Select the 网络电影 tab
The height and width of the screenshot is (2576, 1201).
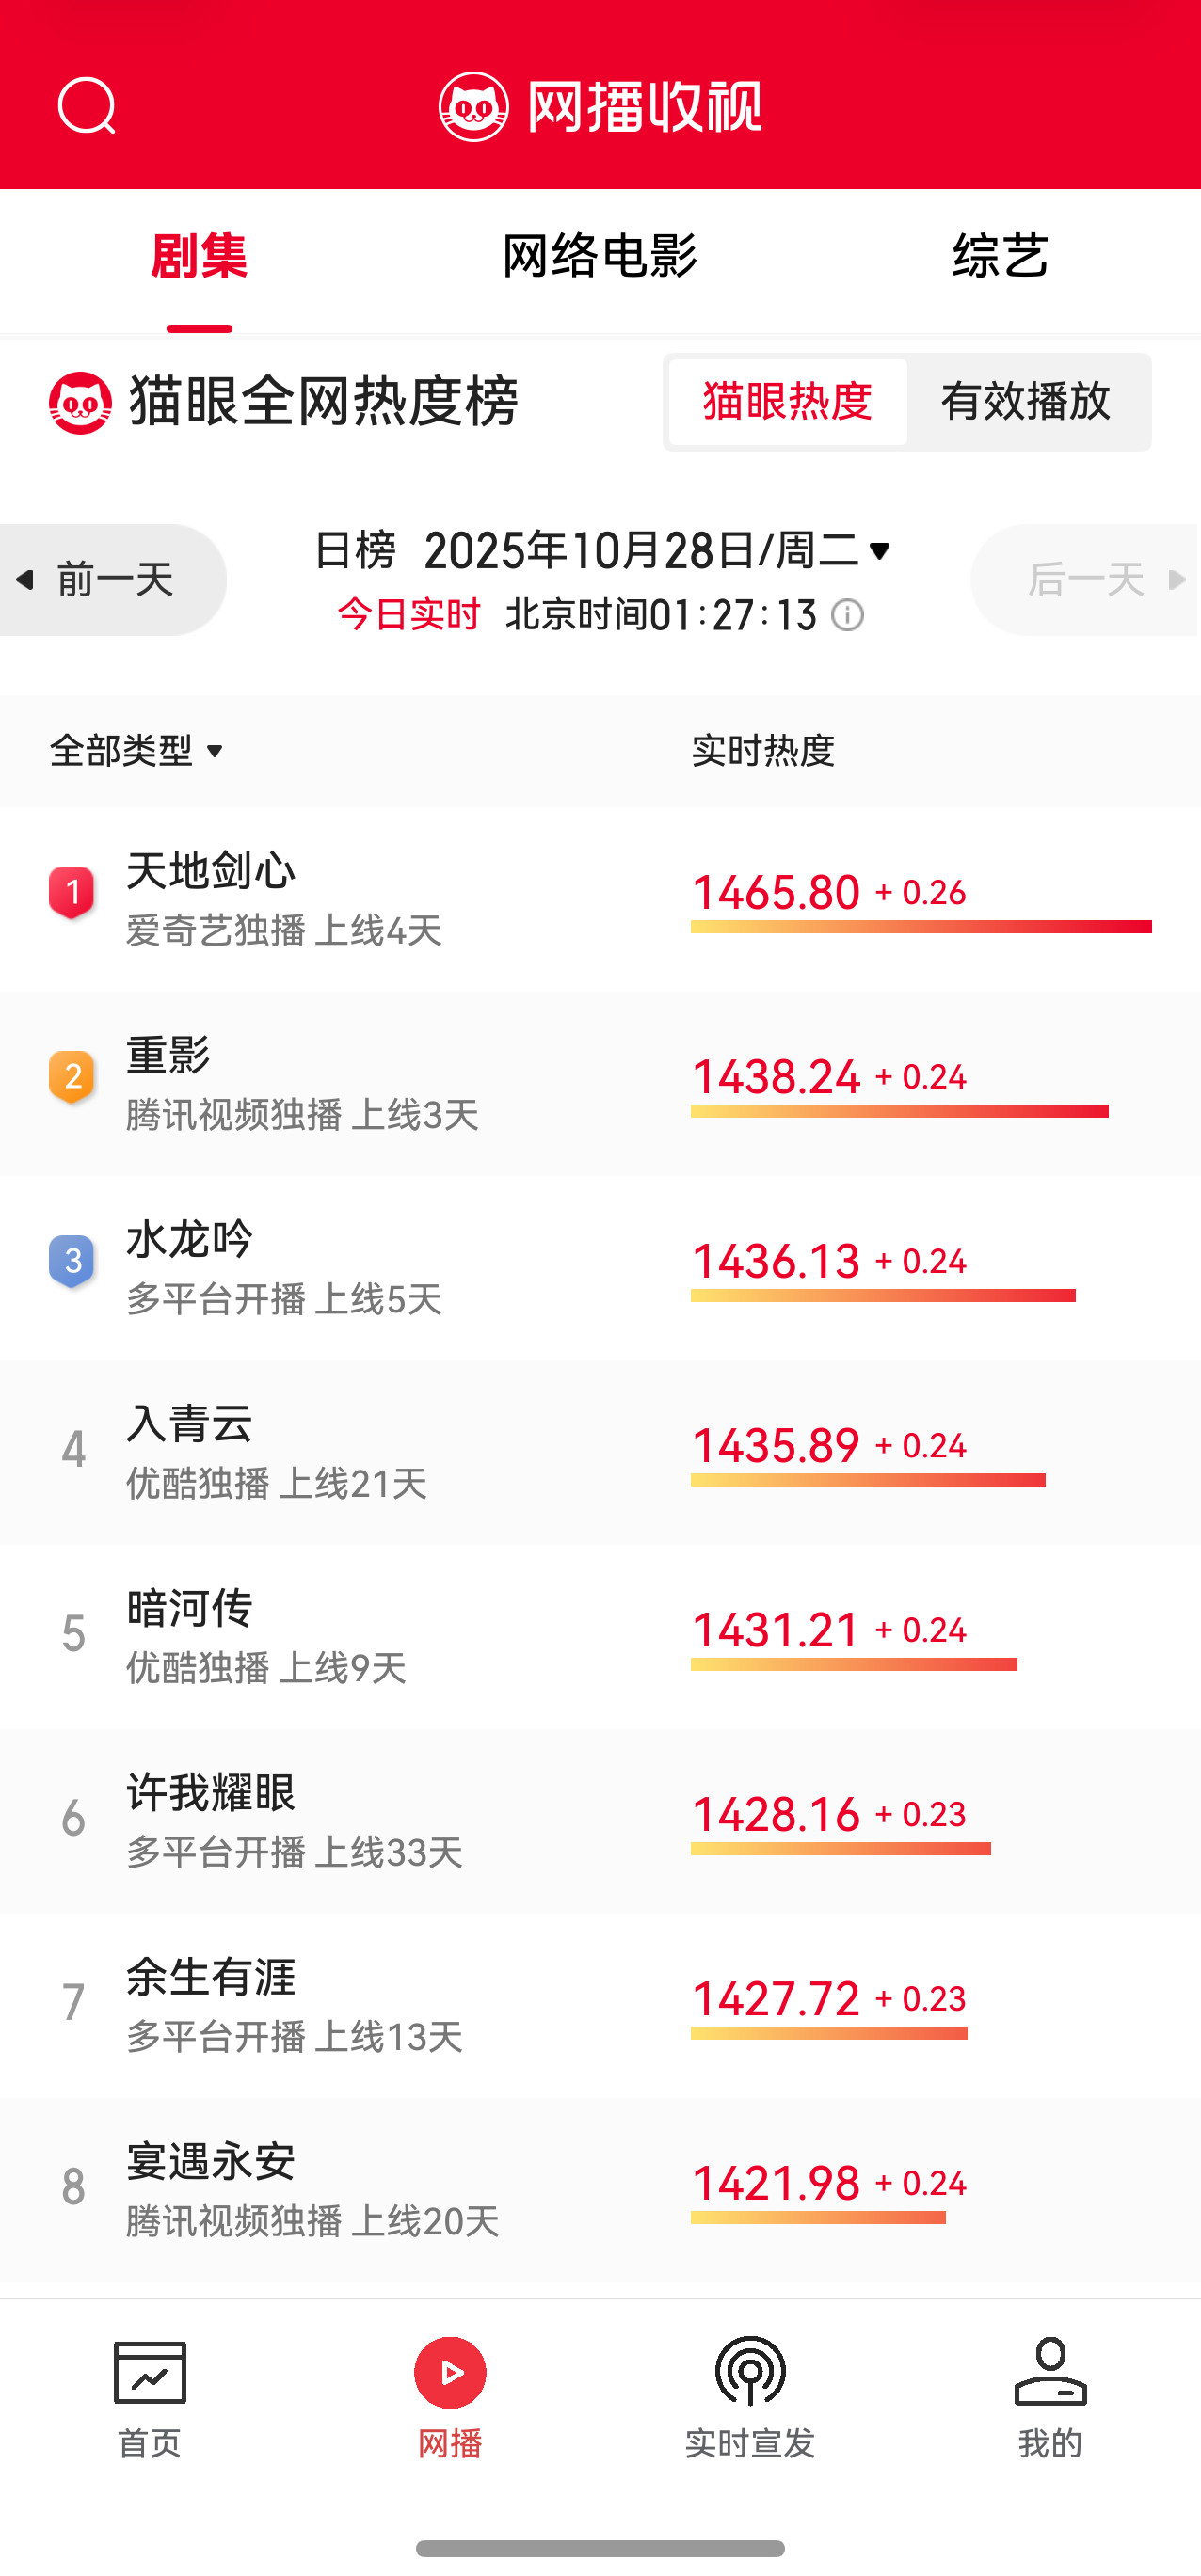[x=600, y=256]
